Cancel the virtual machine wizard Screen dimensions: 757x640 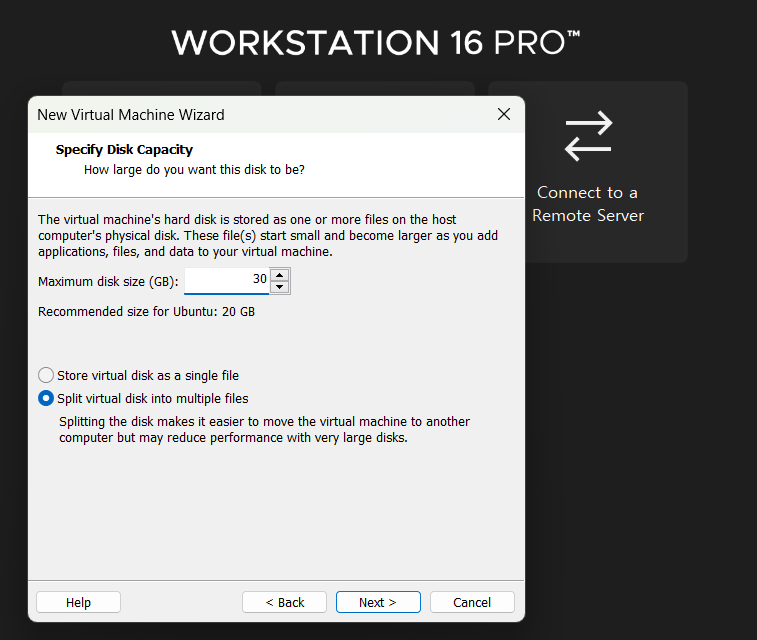pos(472,602)
